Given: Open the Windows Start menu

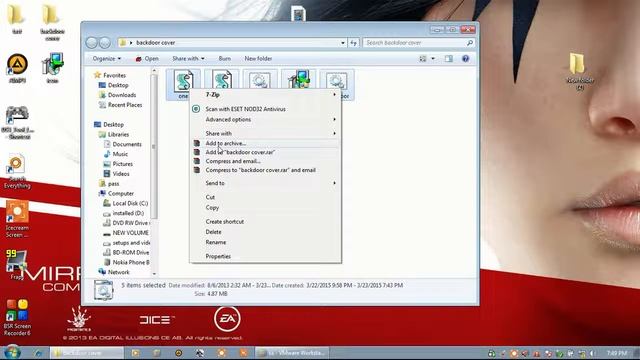Looking at the screenshot, I should [11, 353].
